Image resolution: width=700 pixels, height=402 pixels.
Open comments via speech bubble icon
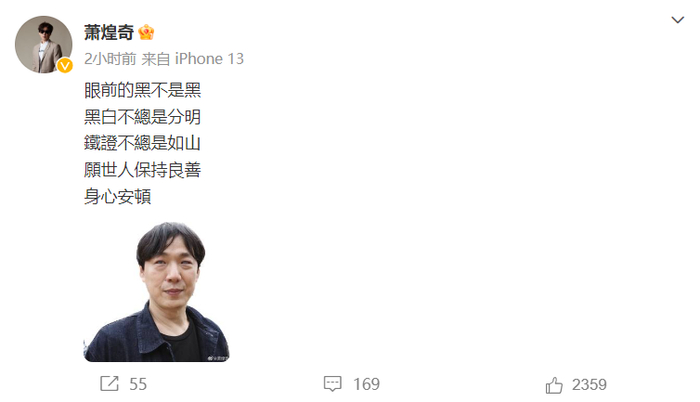tap(333, 384)
